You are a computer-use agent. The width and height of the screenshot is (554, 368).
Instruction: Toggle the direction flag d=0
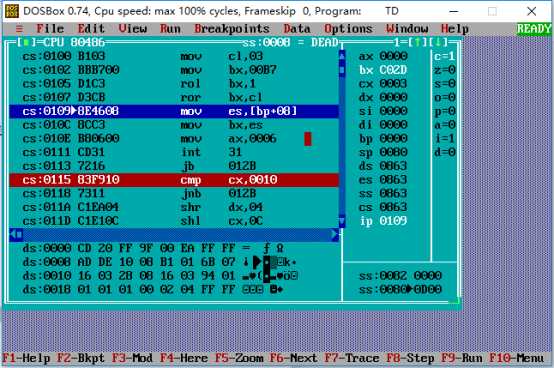tap(444, 152)
